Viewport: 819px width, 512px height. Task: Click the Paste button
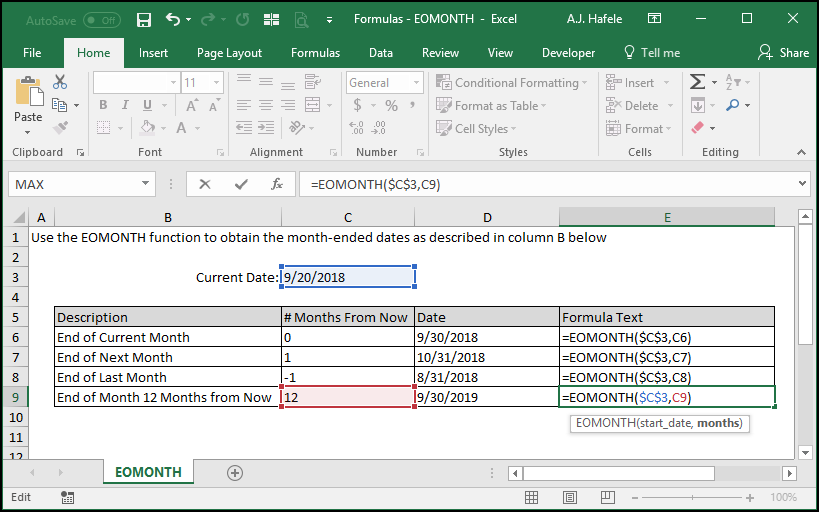click(28, 106)
